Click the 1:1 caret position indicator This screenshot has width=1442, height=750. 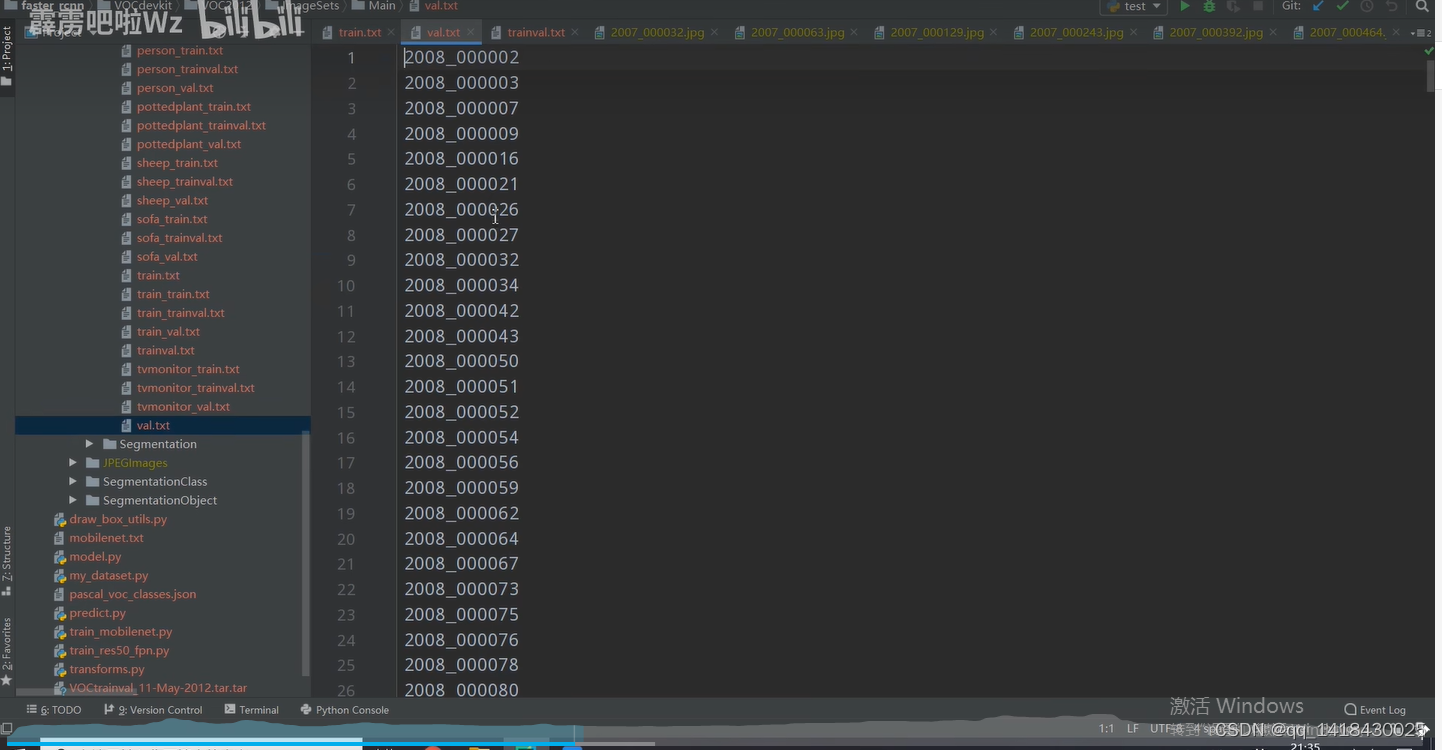[x=1106, y=728]
